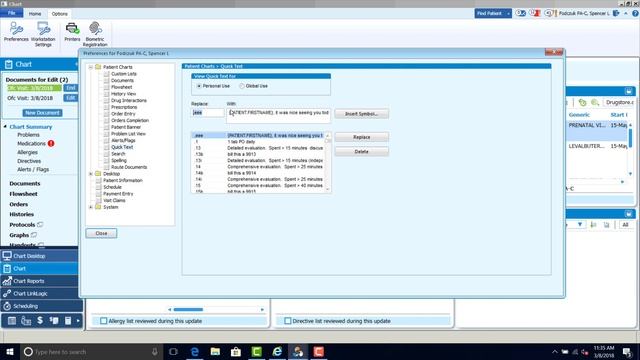Switch to the Options ribbon tab

click(60, 13)
